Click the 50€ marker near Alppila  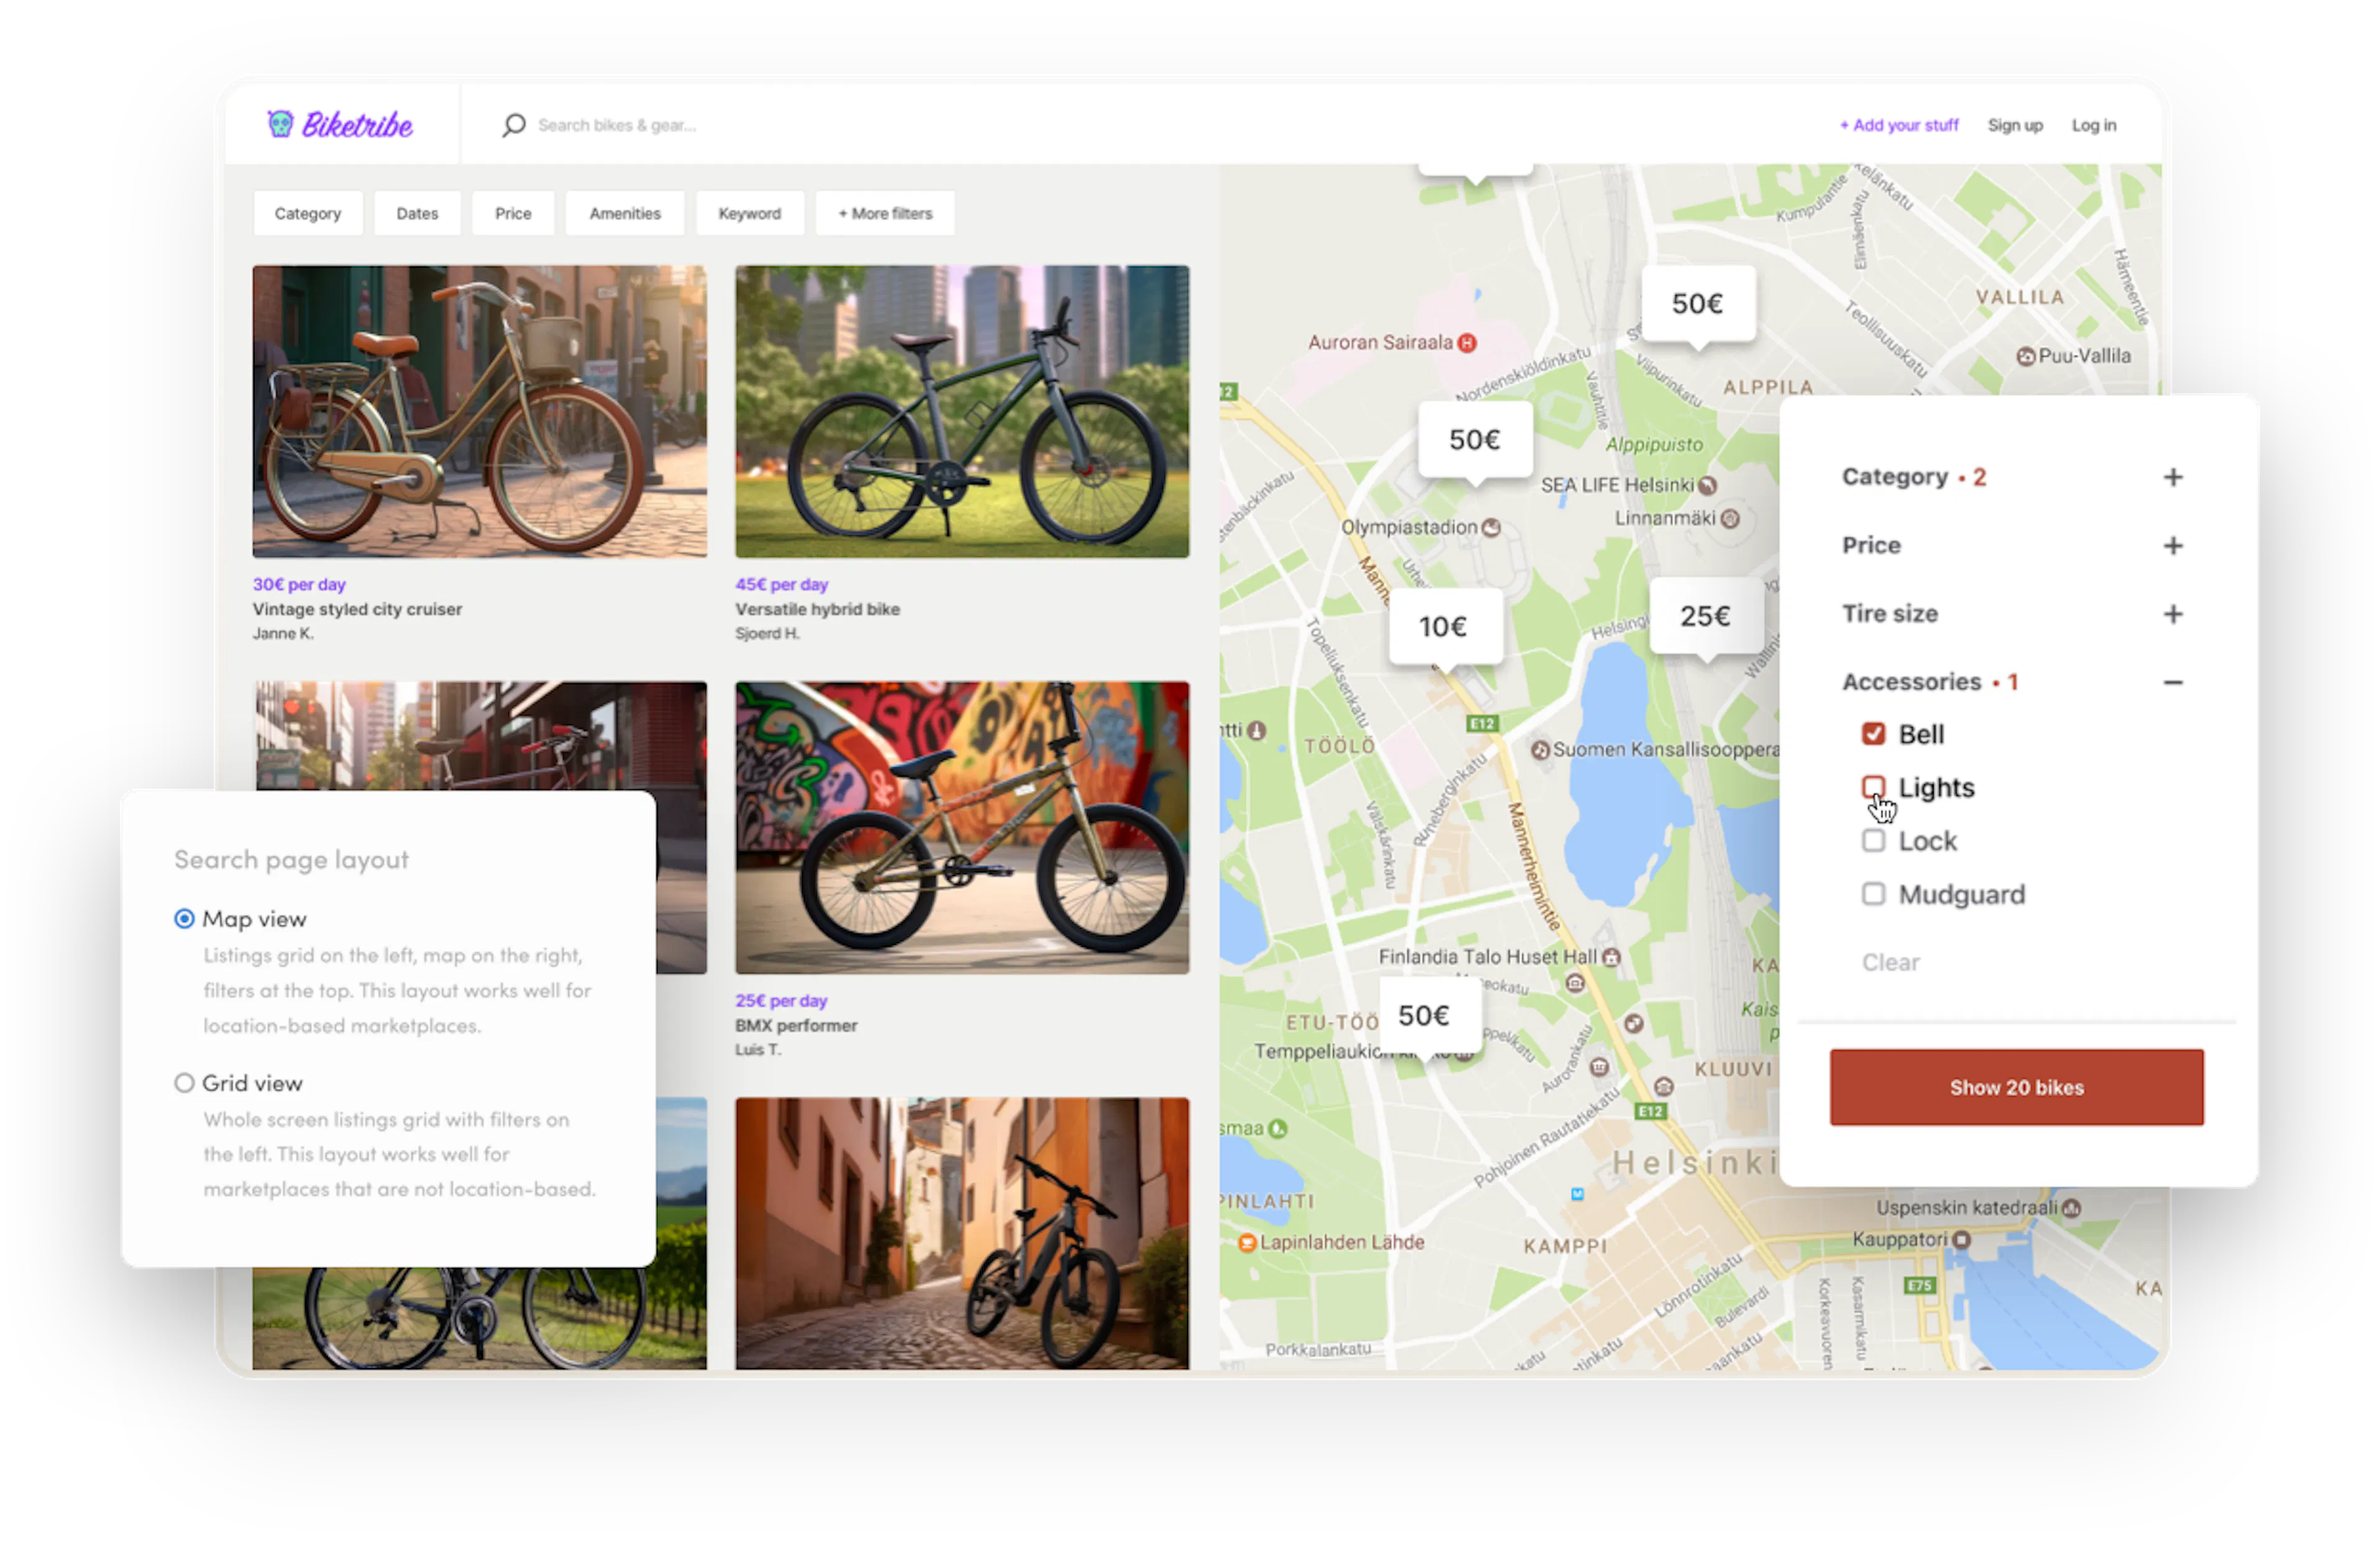tap(1697, 304)
